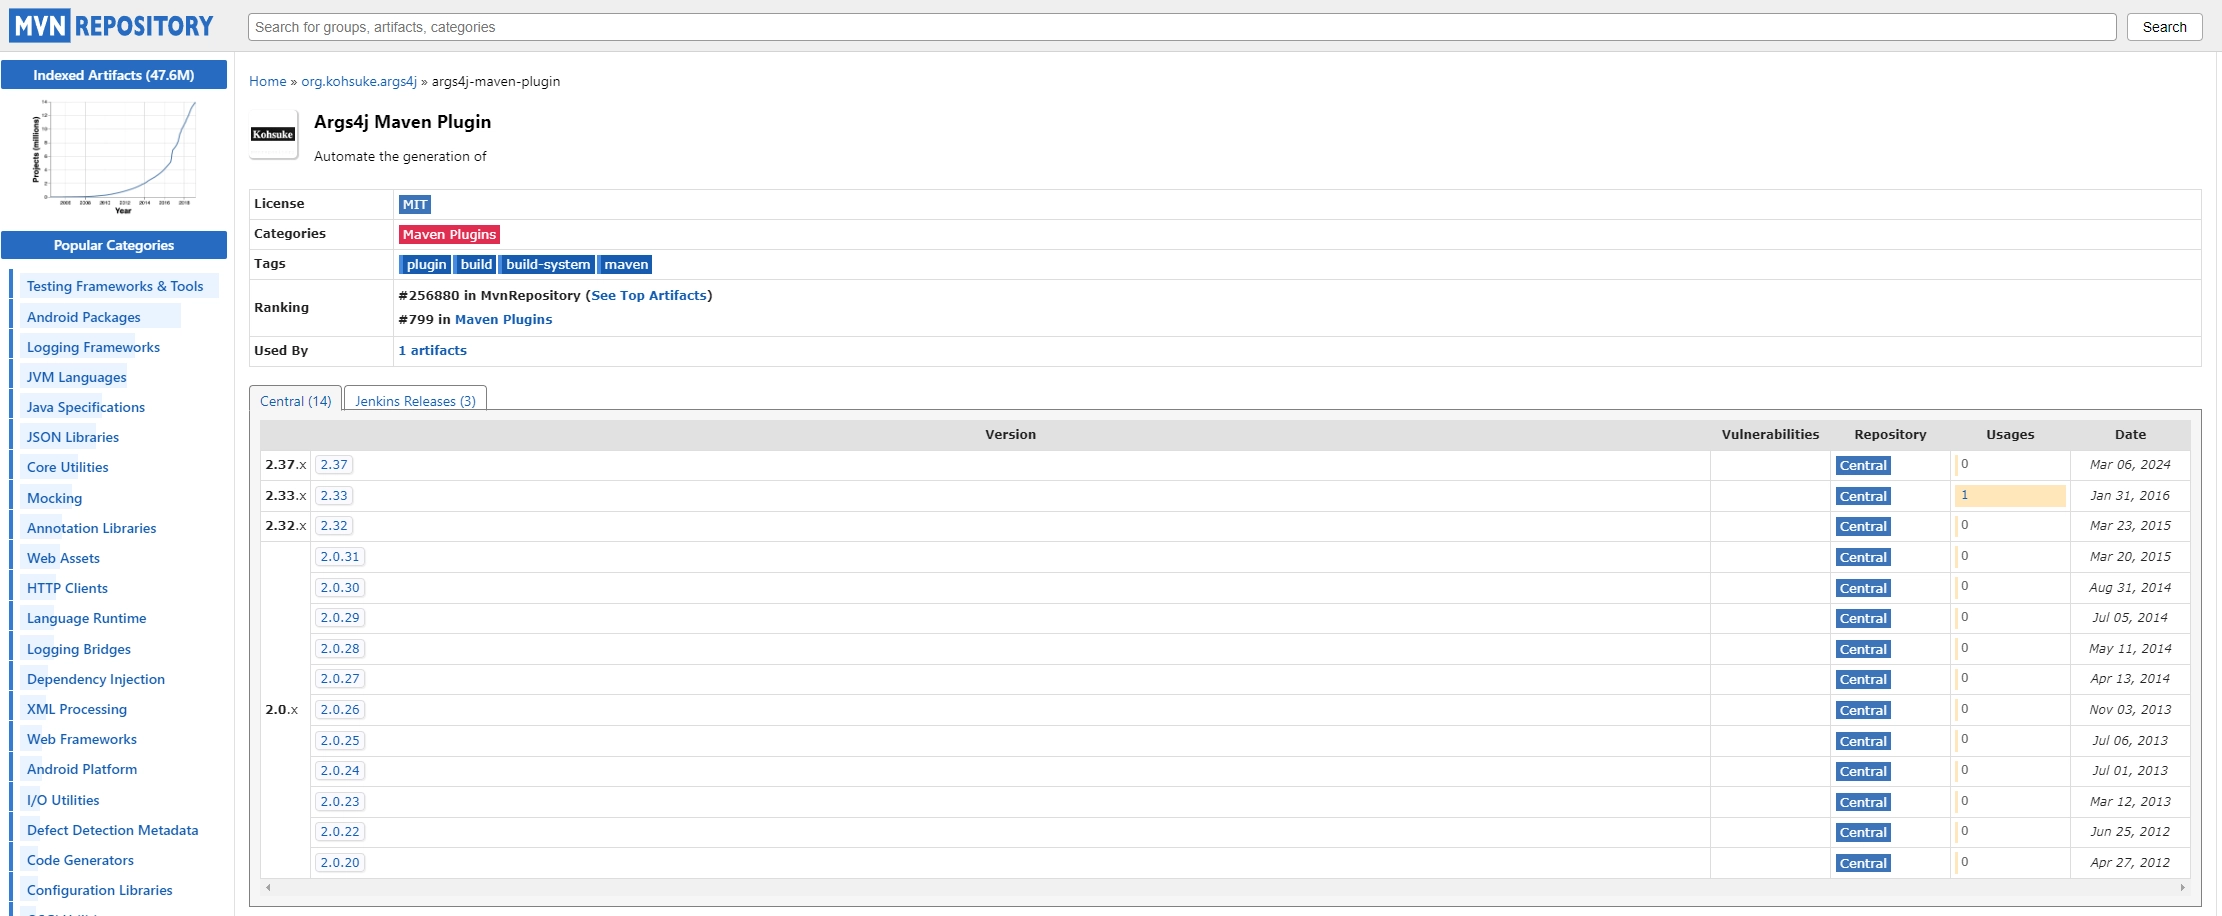Open the Home breadcrumb link

[x=267, y=81]
